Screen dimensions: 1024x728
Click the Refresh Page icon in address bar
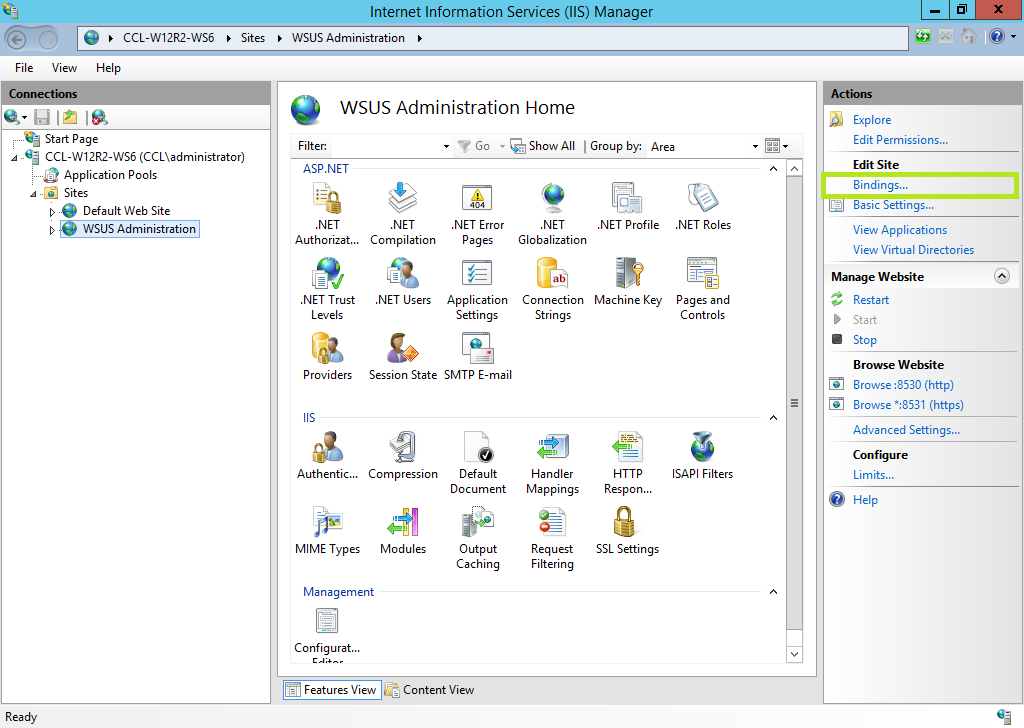(x=923, y=37)
